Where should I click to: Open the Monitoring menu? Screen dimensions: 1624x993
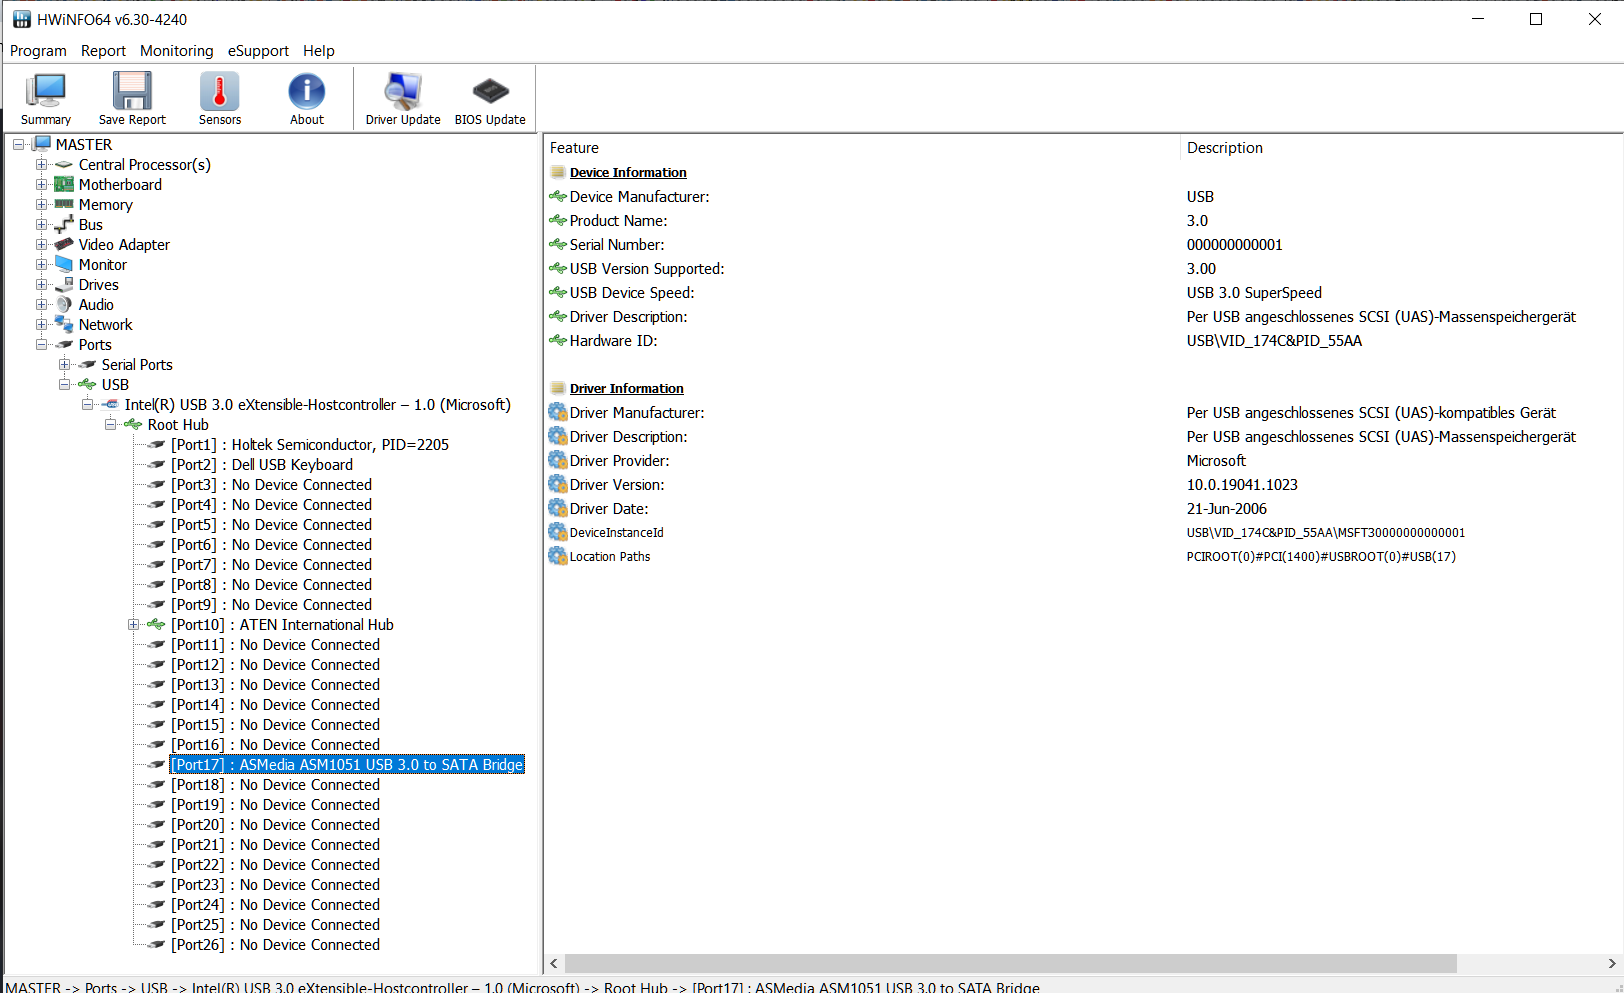(176, 51)
